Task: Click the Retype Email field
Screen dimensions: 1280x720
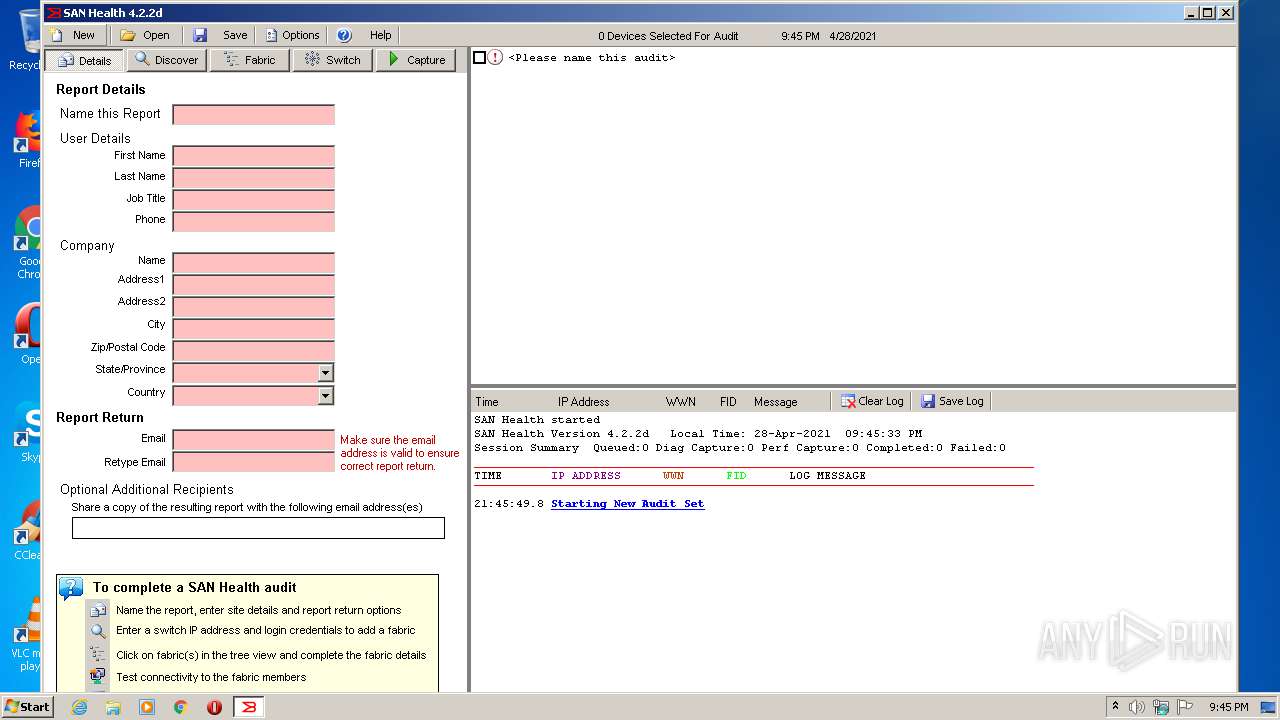Action: click(x=254, y=462)
